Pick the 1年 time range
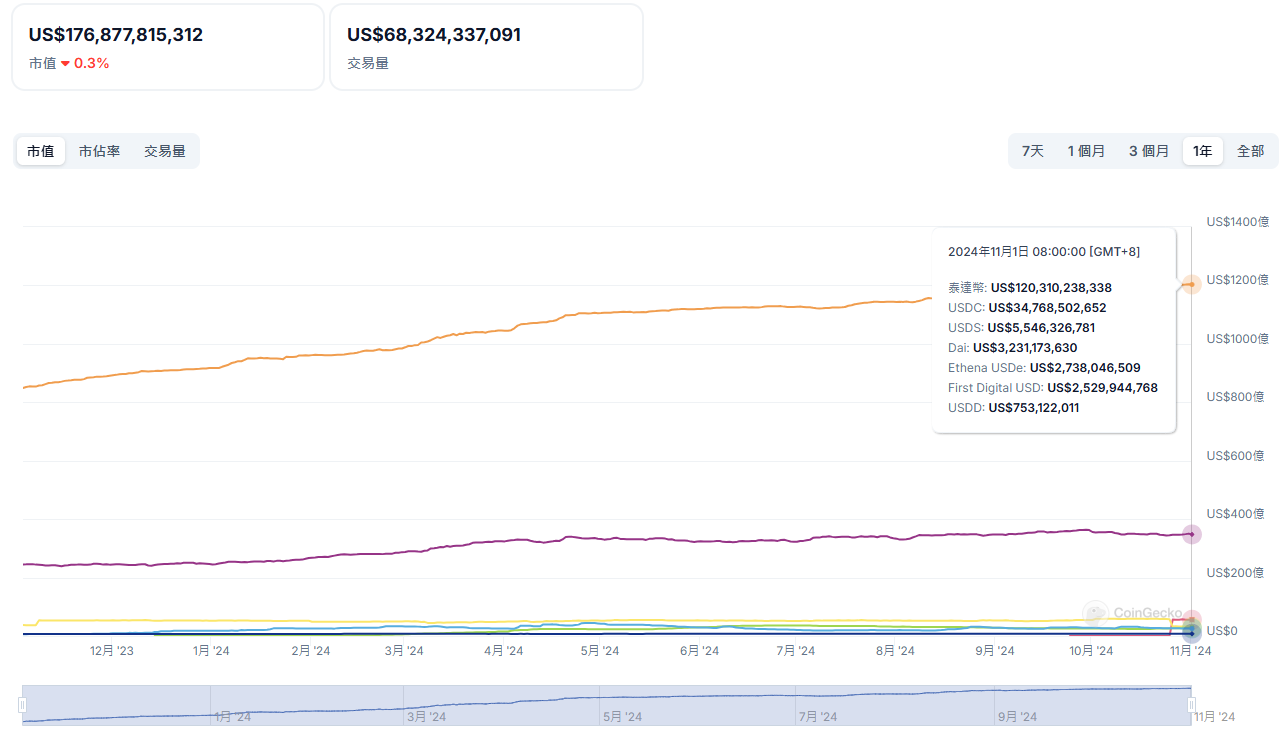 [x=1202, y=151]
